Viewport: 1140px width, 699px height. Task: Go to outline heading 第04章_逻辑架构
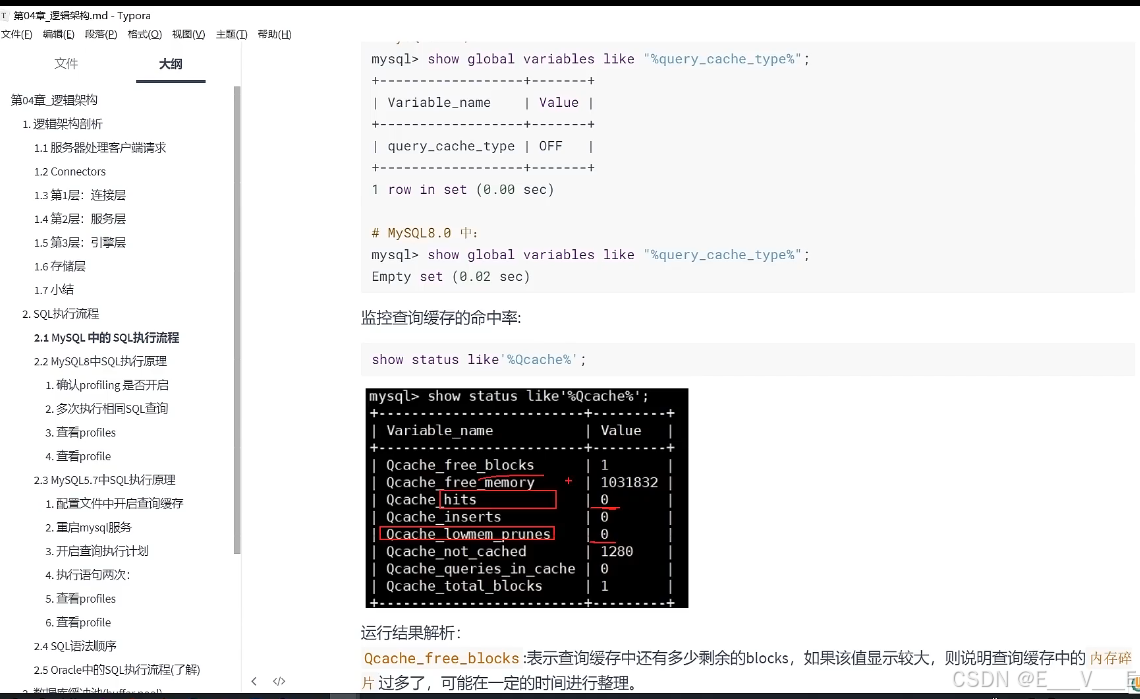point(54,100)
